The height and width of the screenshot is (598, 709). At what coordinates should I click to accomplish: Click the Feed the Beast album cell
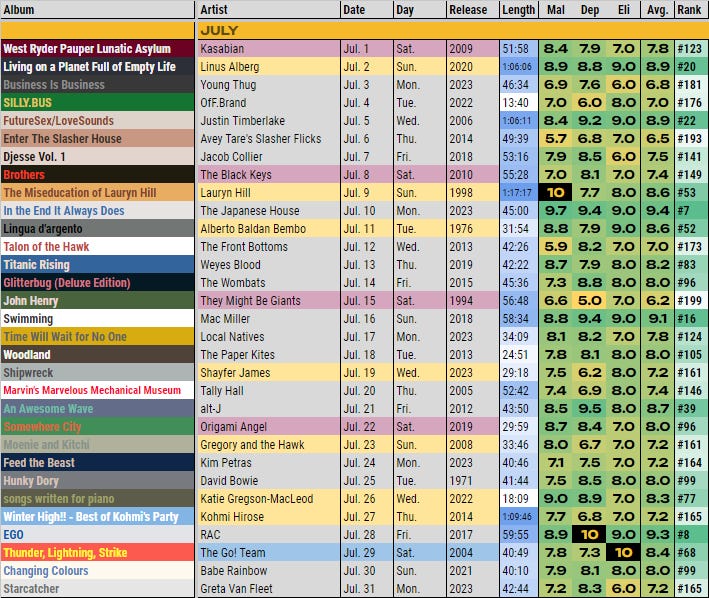point(98,462)
